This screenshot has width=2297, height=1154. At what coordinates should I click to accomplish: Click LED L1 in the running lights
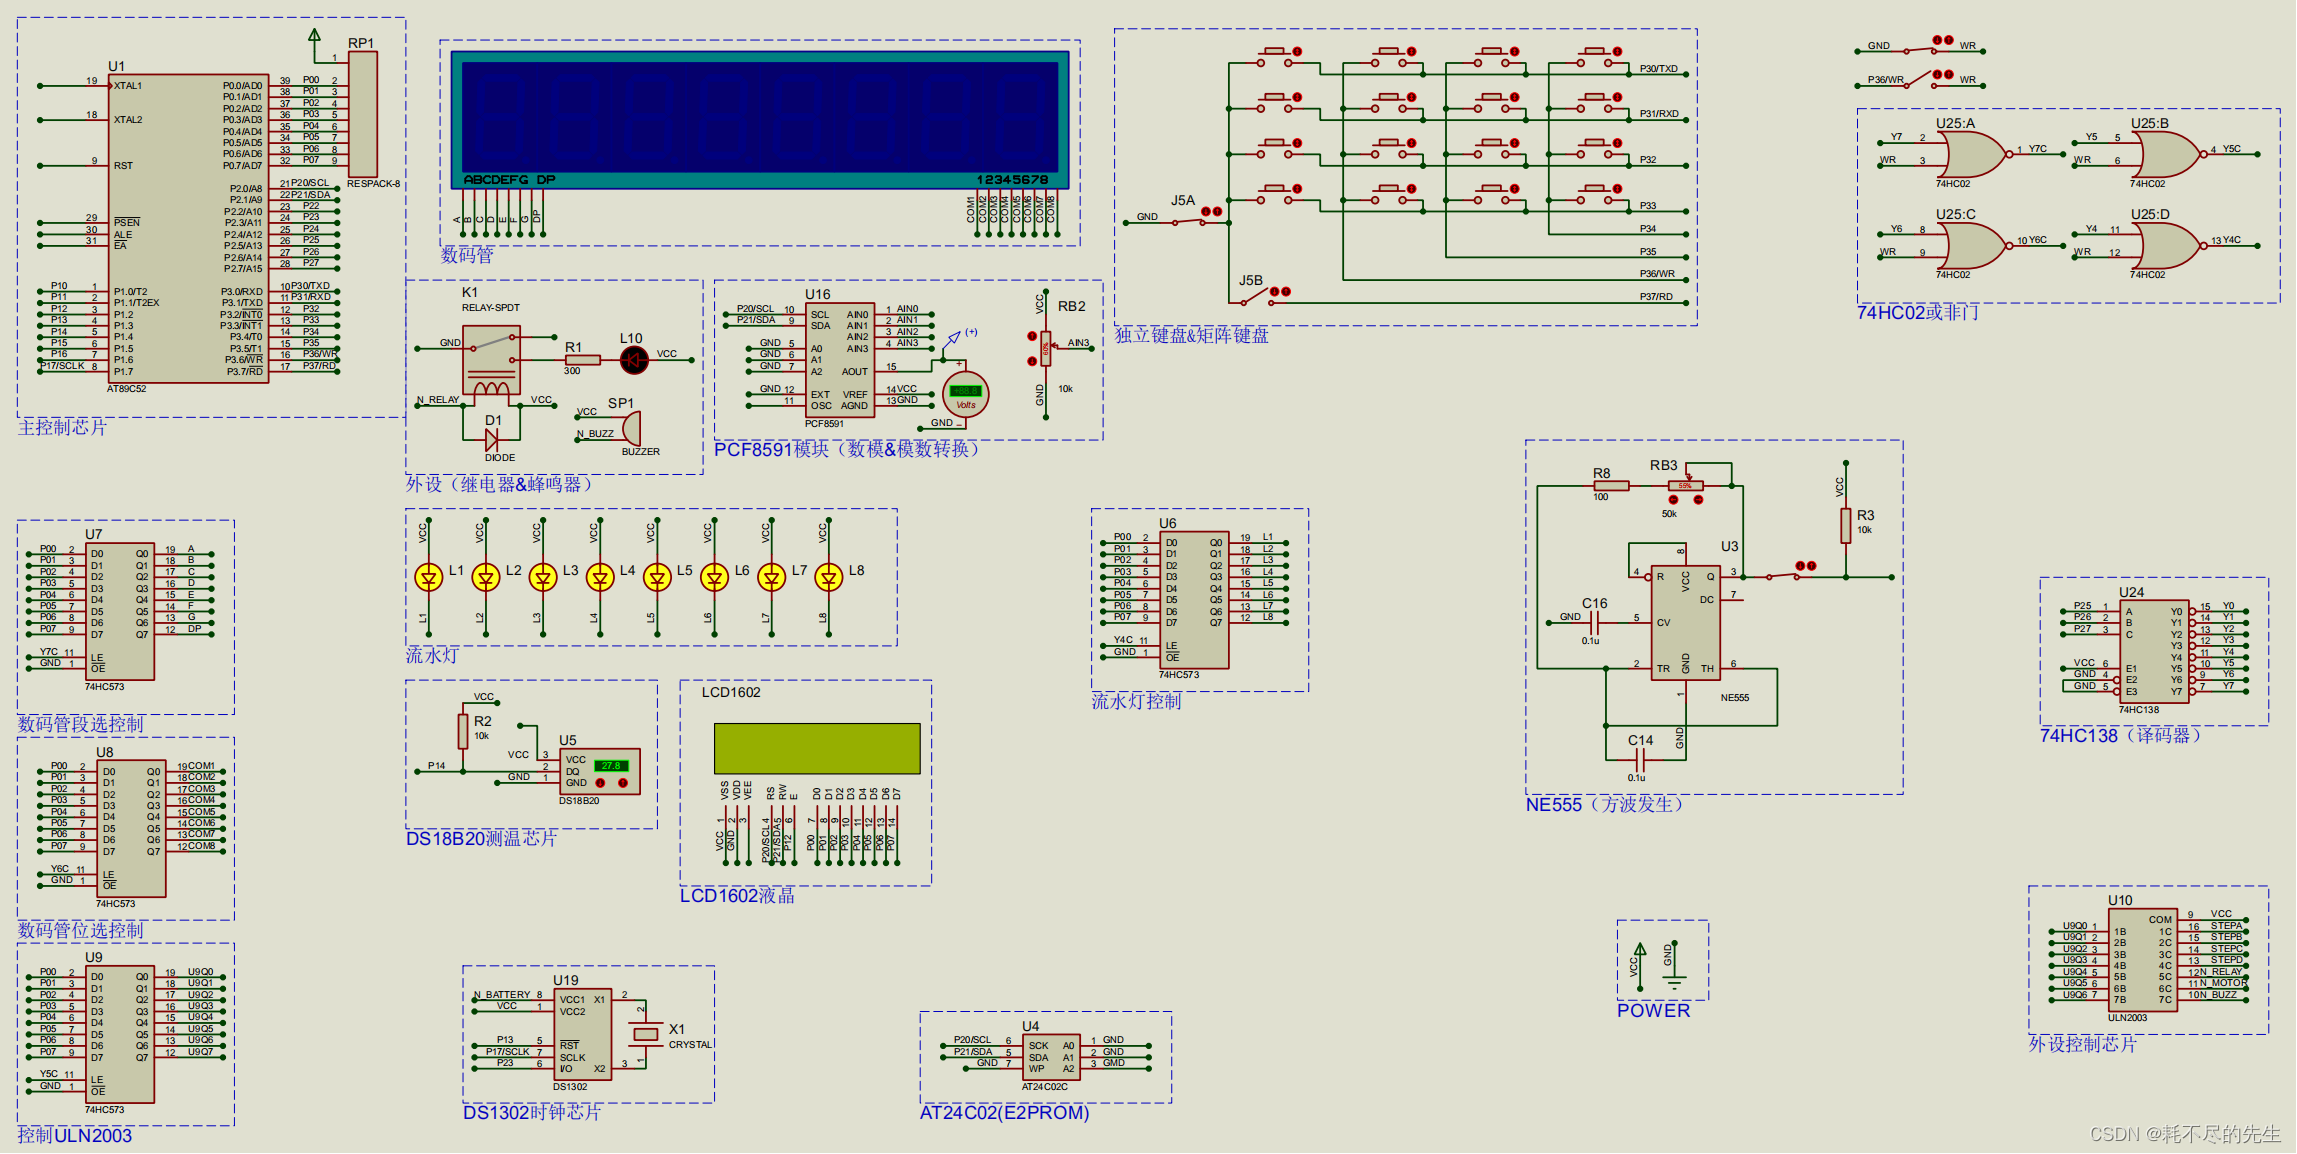[x=429, y=577]
